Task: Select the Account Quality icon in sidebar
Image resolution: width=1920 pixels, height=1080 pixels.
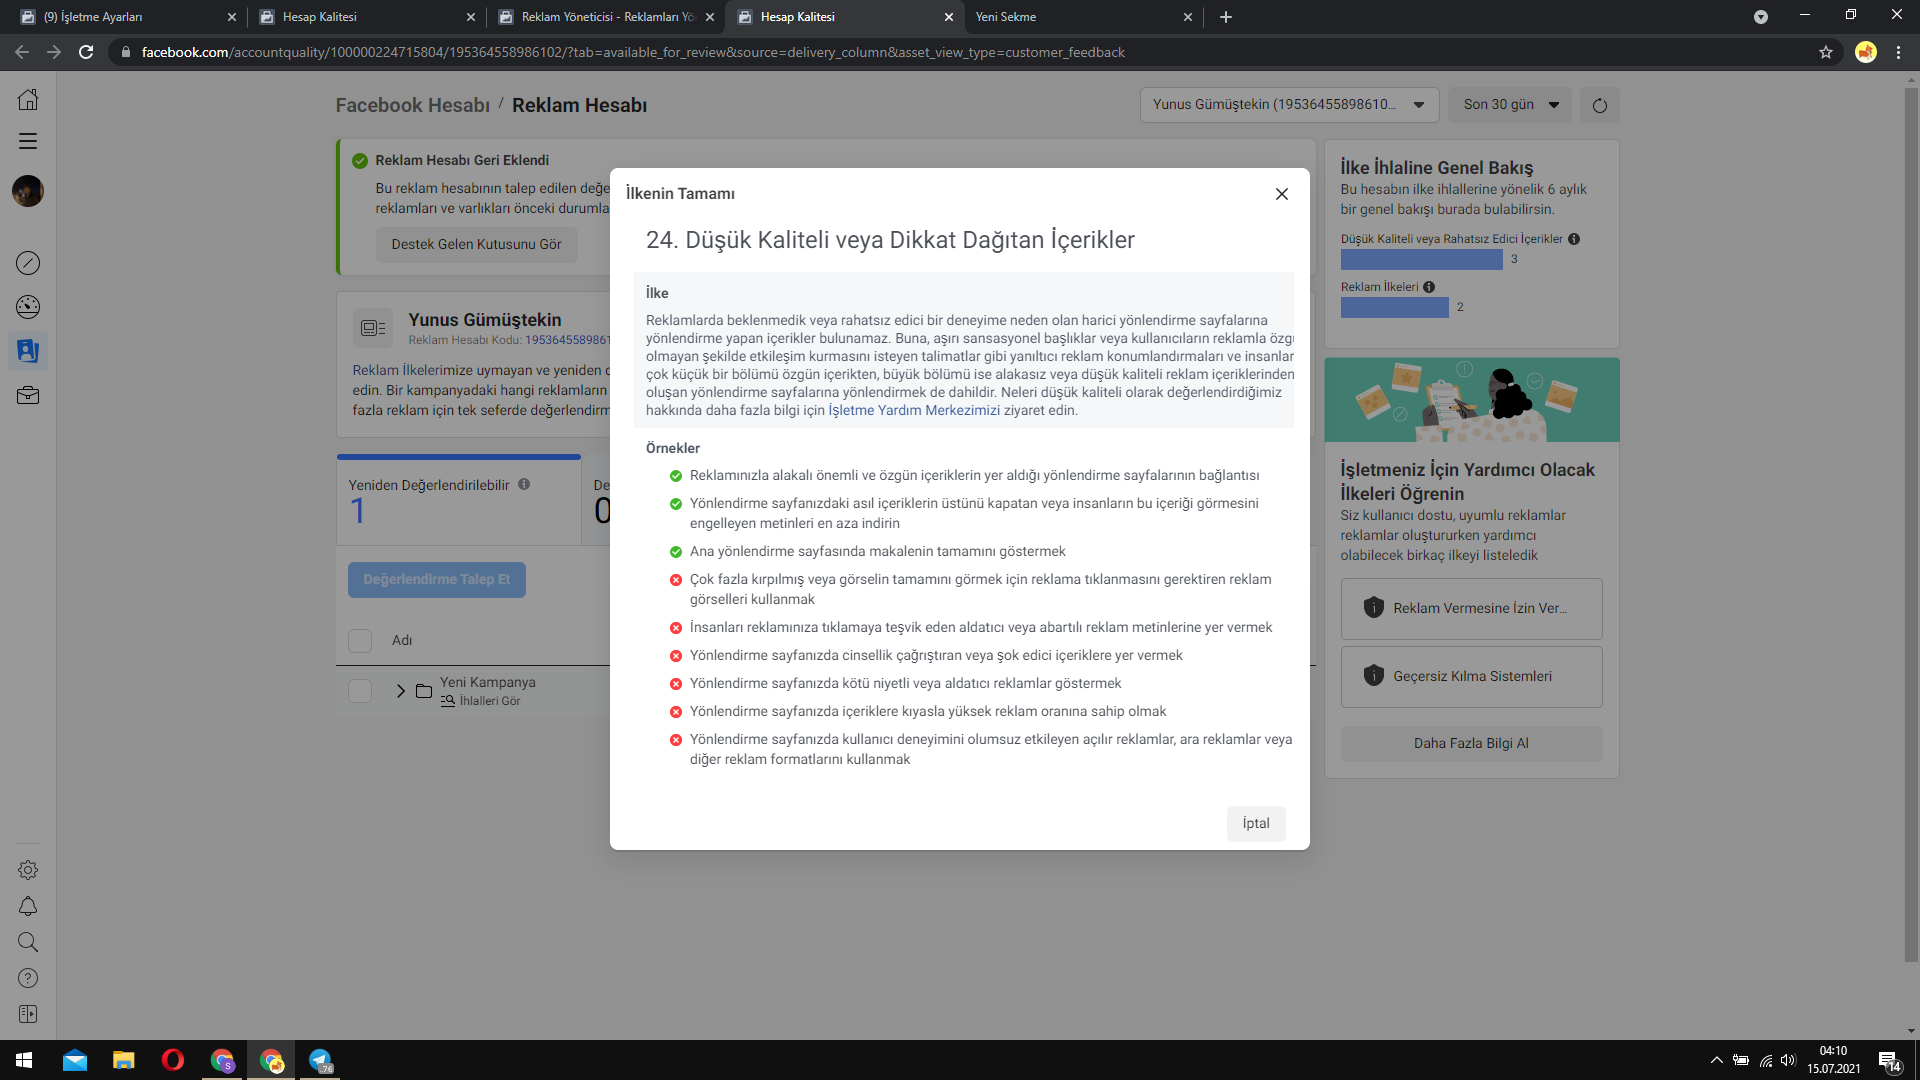Action: (28, 351)
